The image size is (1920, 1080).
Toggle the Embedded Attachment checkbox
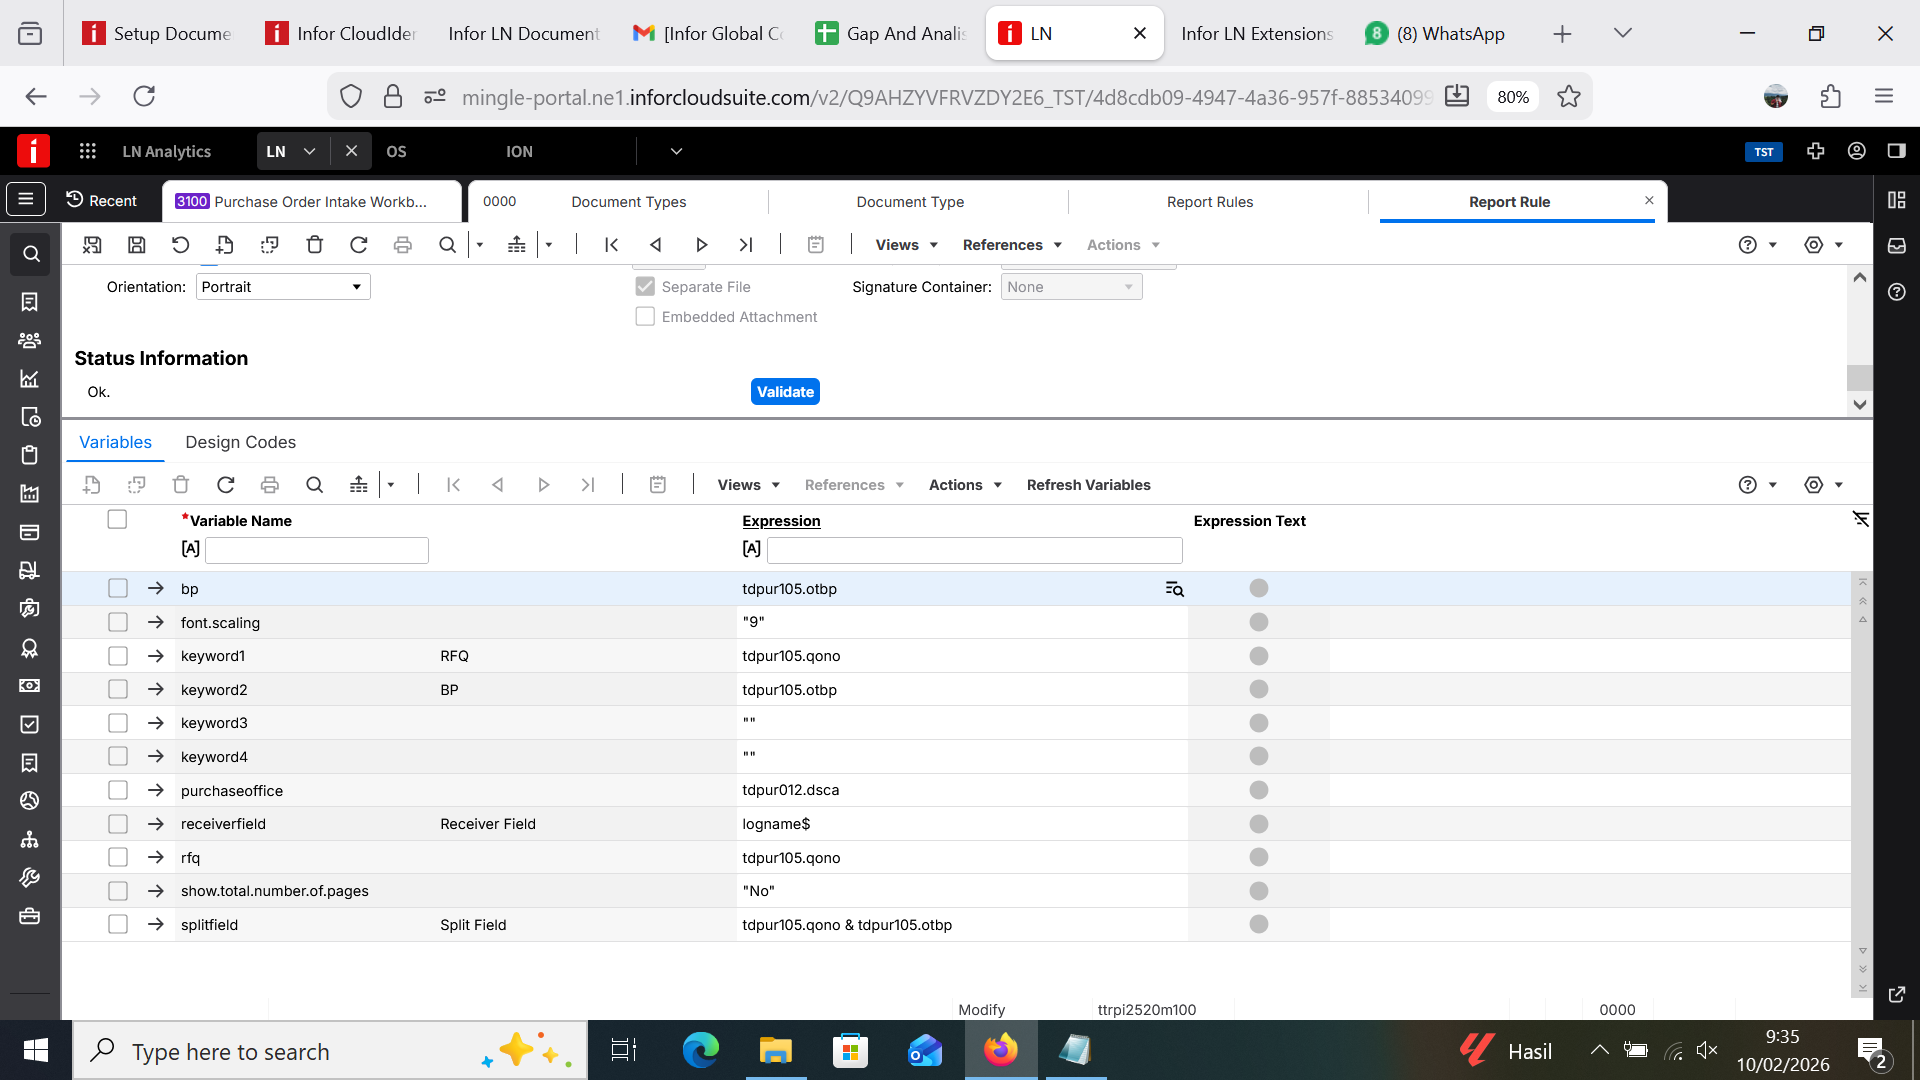click(645, 316)
